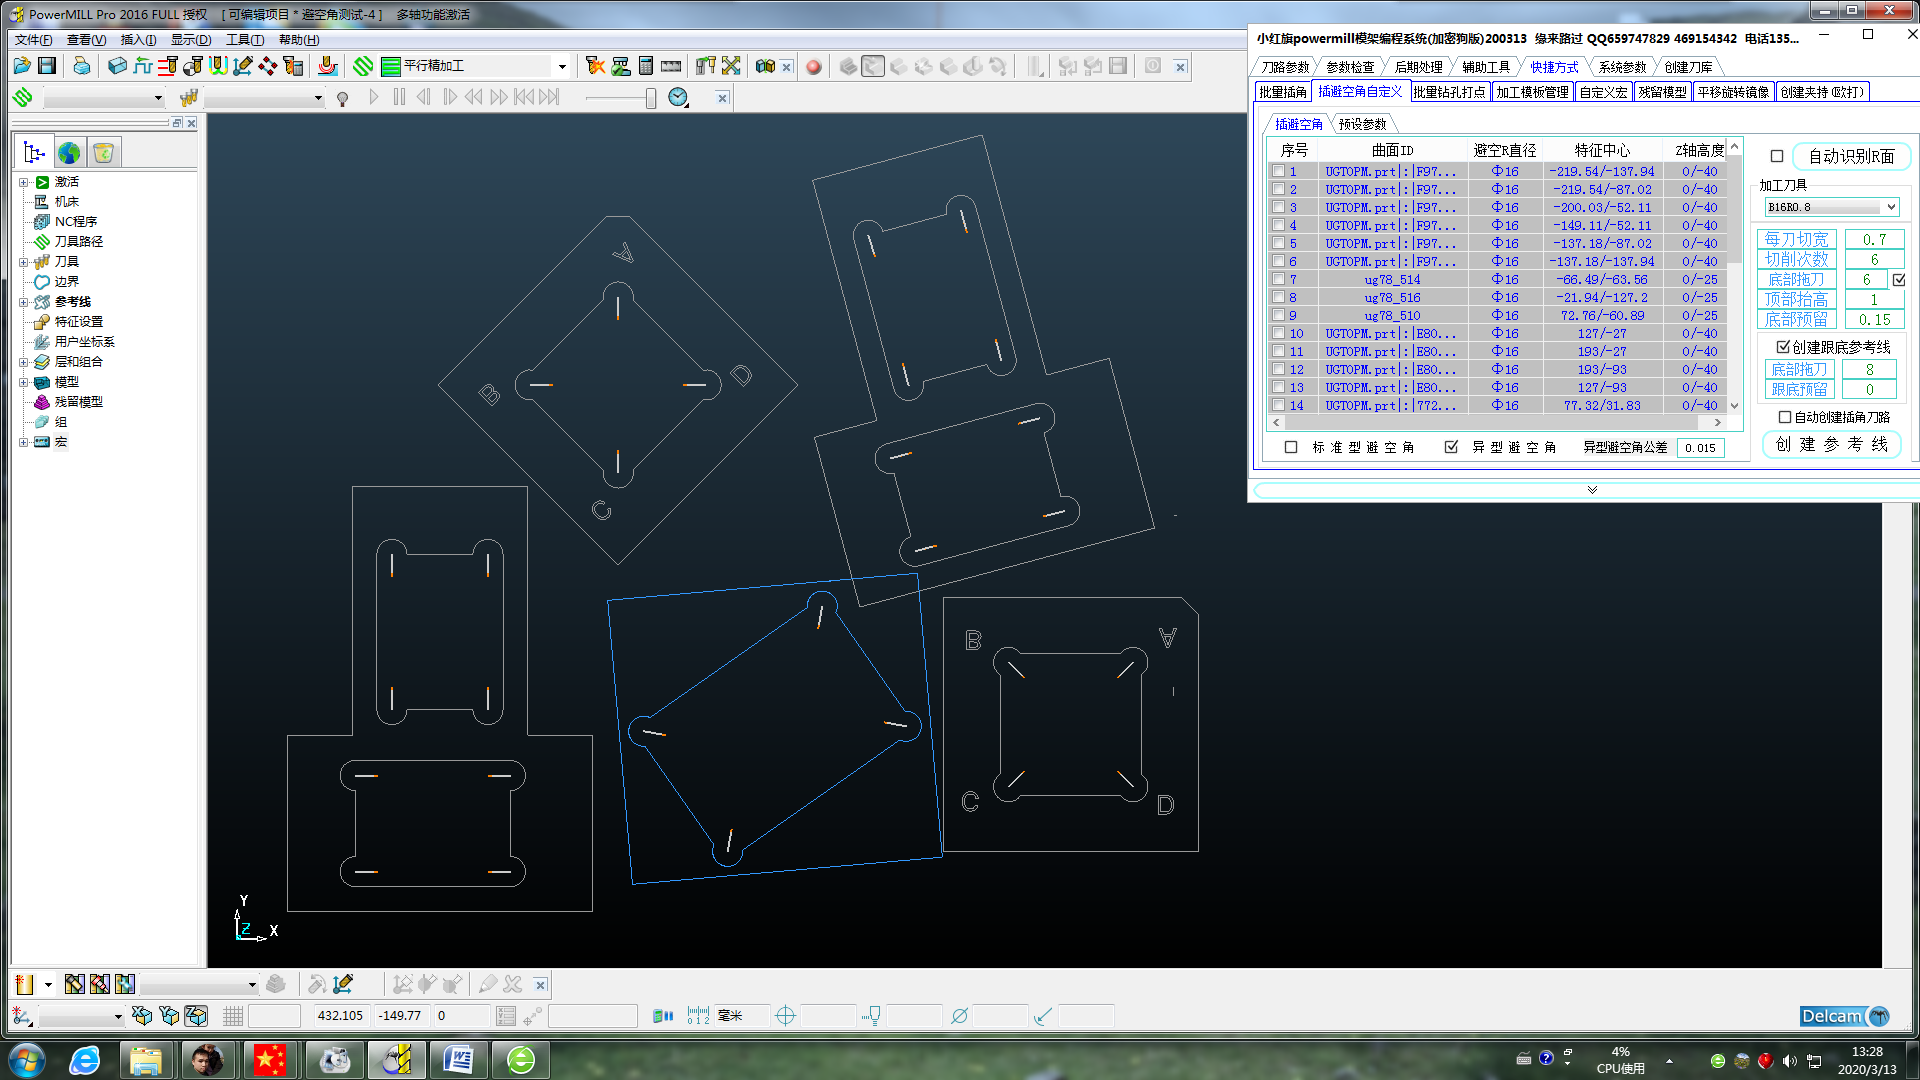
Task: Open the 工具(T) menu
Action: coord(244,40)
